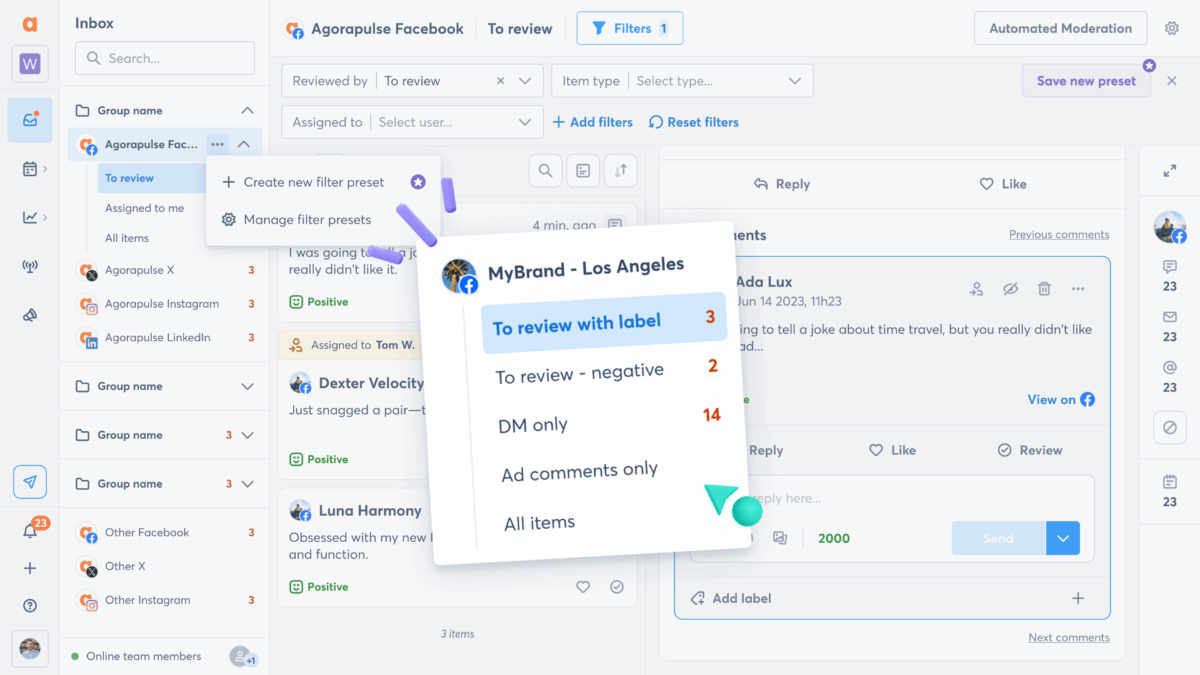Select Manage filter presets menu item

point(307,219)
